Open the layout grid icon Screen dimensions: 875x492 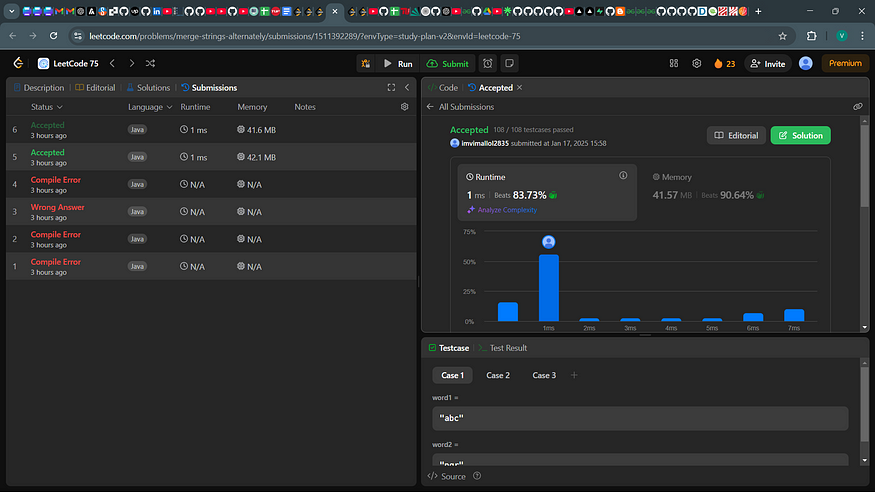click(674, 64)
